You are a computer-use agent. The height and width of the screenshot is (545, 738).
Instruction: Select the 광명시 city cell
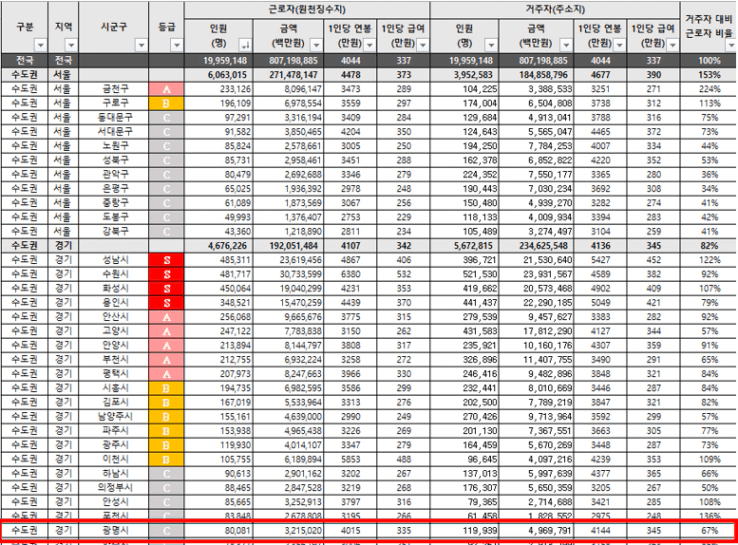113,530
